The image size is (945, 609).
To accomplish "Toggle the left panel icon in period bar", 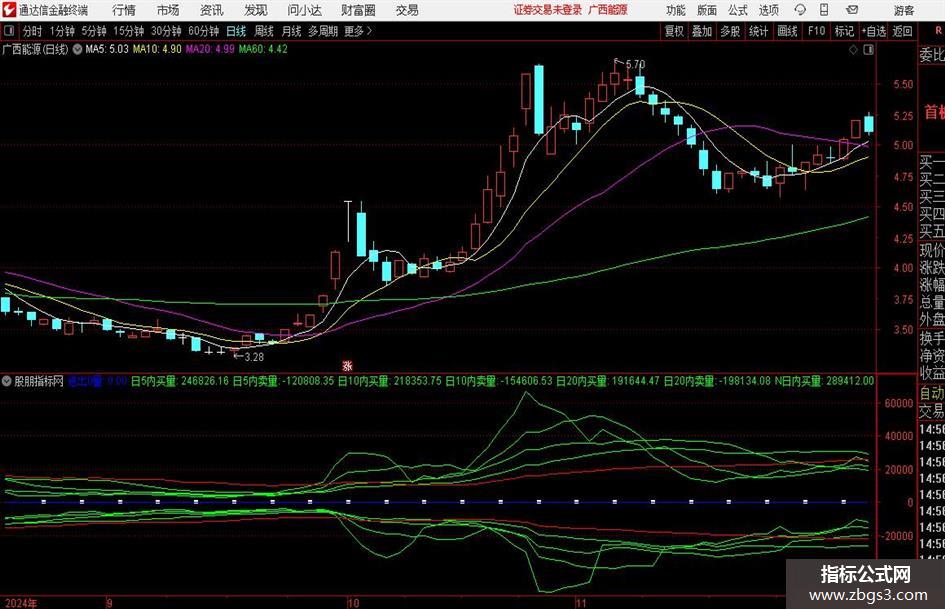I will click(8, 31).
